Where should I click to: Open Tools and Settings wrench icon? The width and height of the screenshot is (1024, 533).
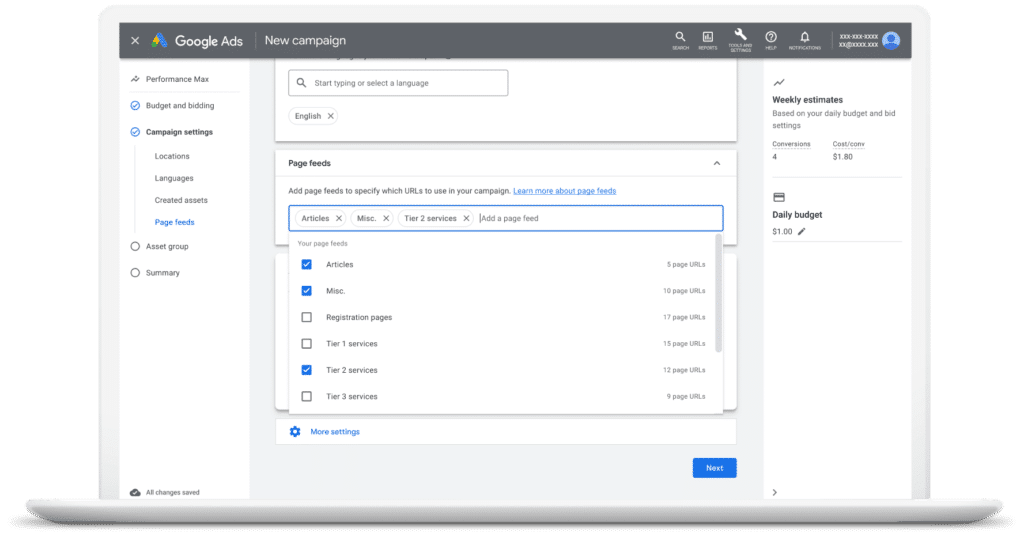740,39
